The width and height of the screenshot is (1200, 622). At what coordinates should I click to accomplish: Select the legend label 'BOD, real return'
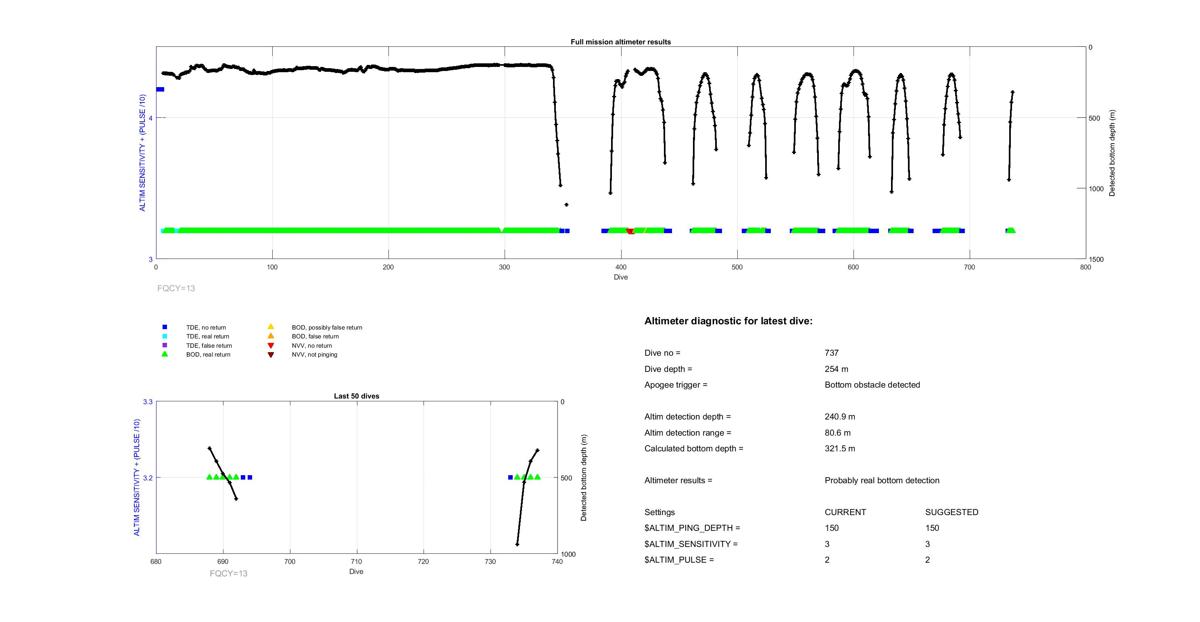point(208,354)
